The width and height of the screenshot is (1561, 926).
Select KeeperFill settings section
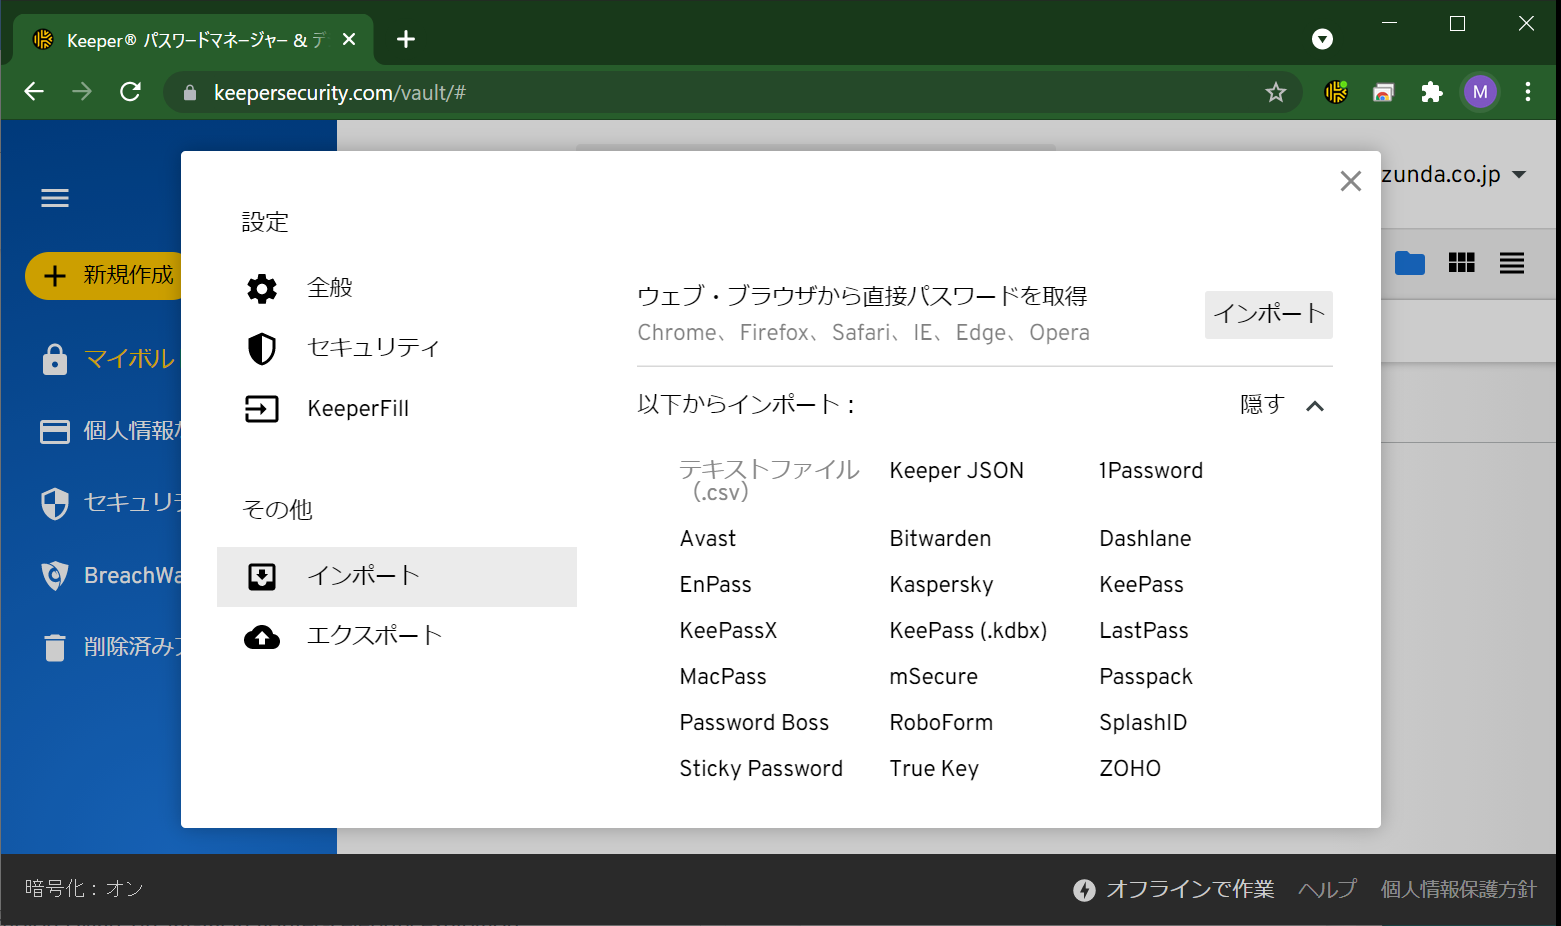[x=357, y=408]
